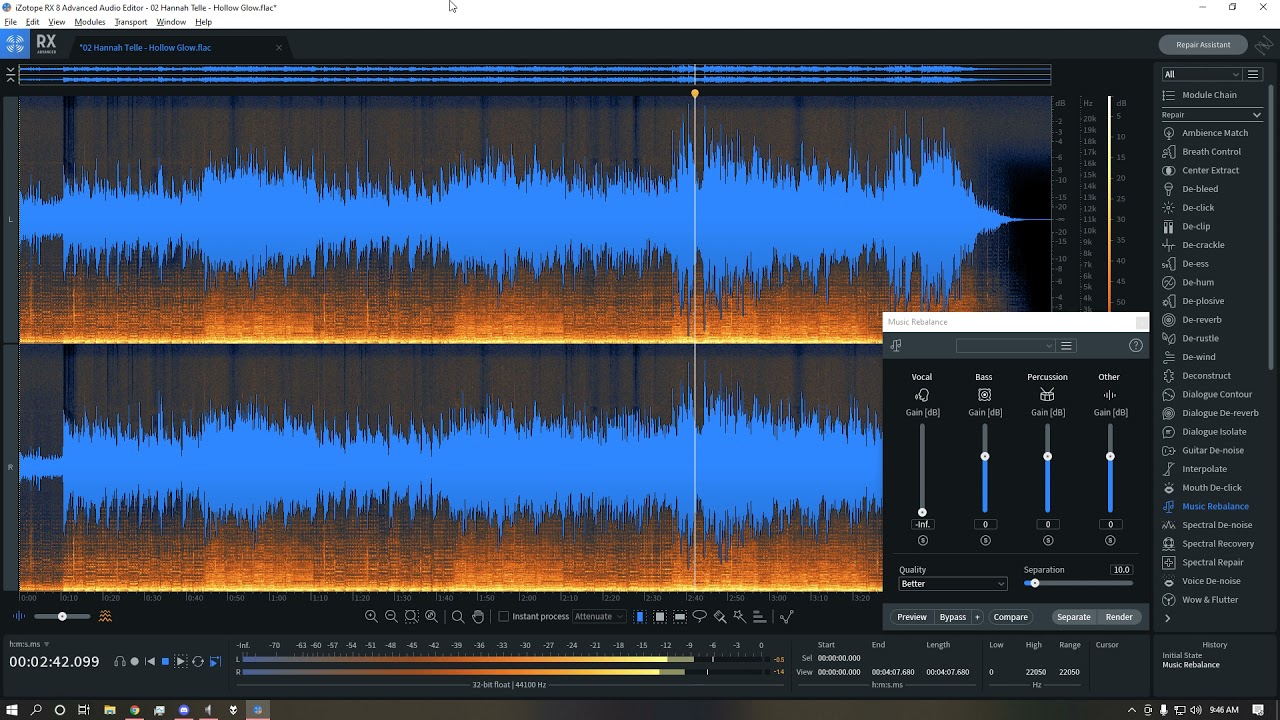The image size is (1280, 720).
Task: Select the lasso selection tool
Action: tap(700, 617)
